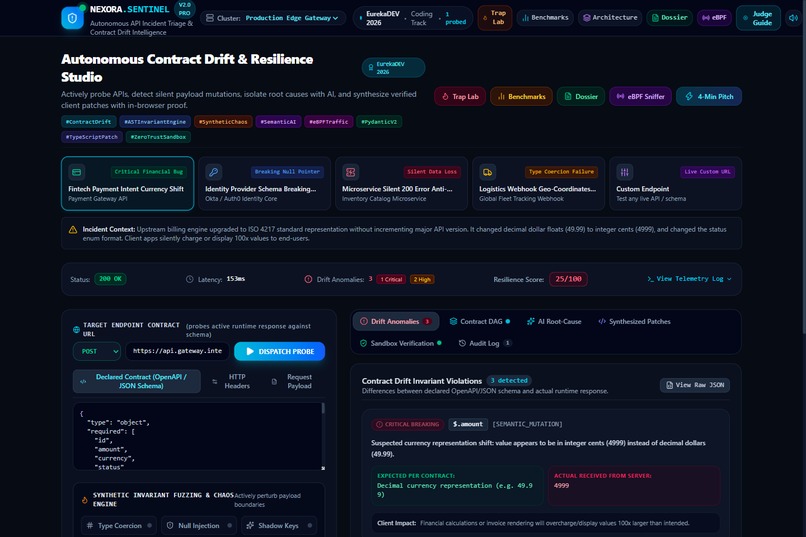Select the #SyntheticChaos tag
This screenshot has width=806, height=537.
coord(223,122)
